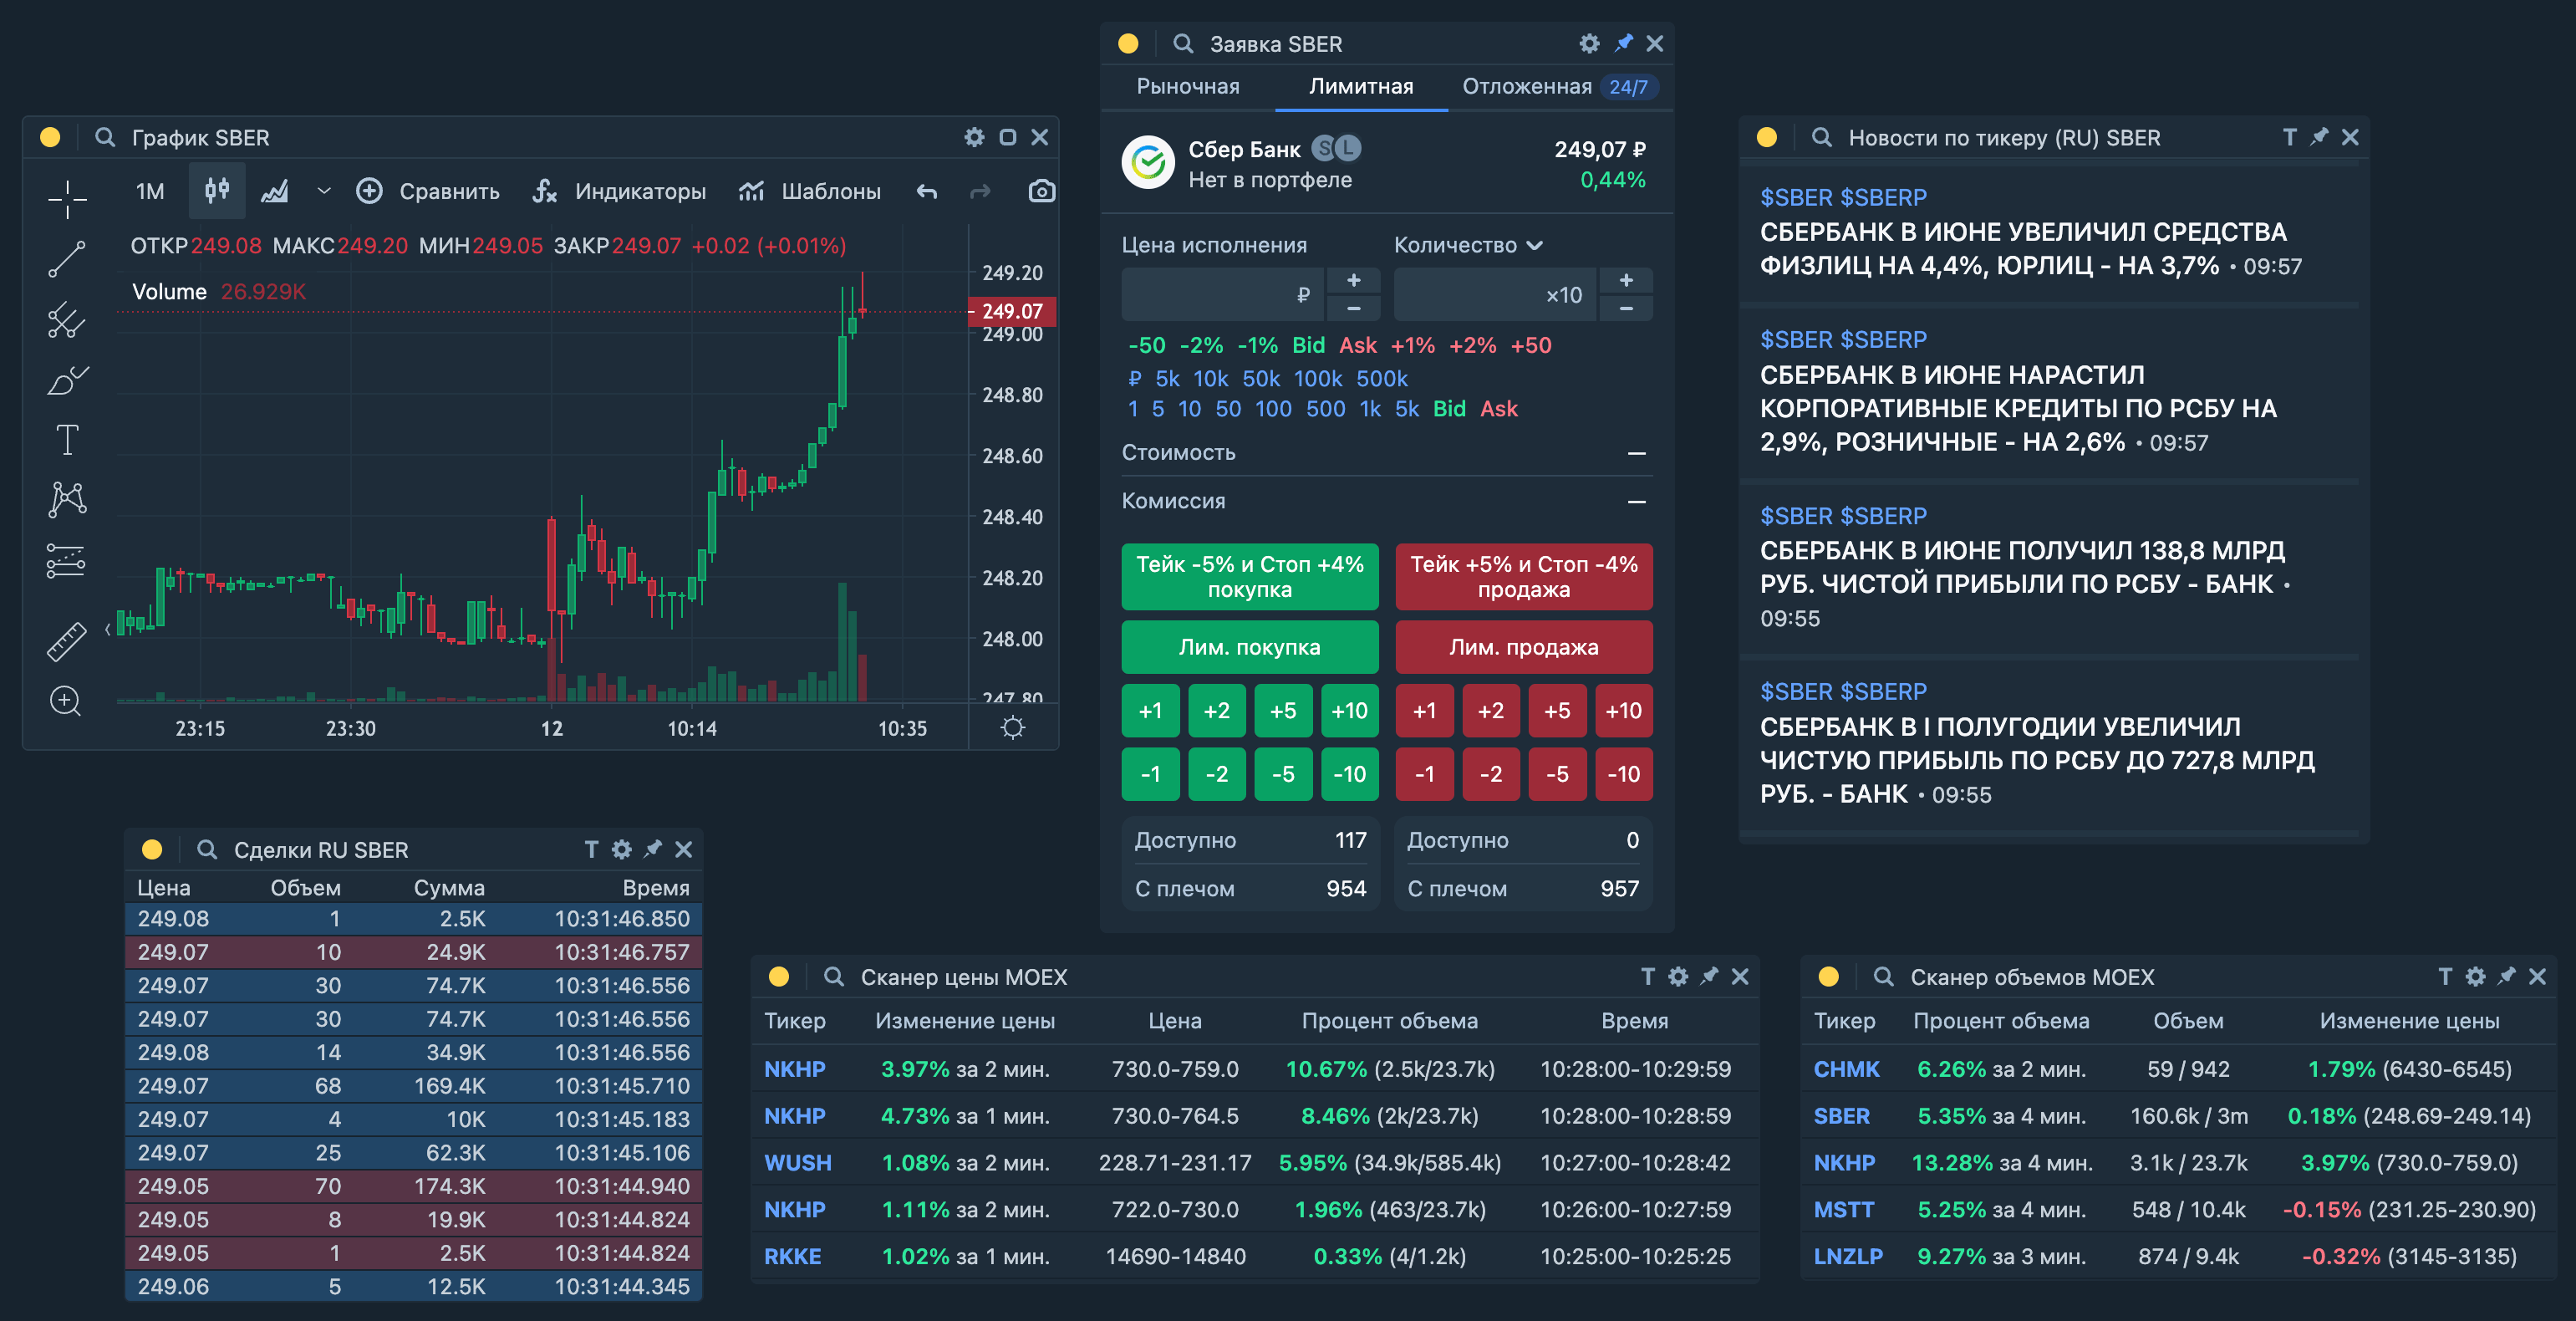Toggle the 24/7 badge on Отложенная
The width and height of the screenshot is (2576, 1321).
coord(1627,87)
